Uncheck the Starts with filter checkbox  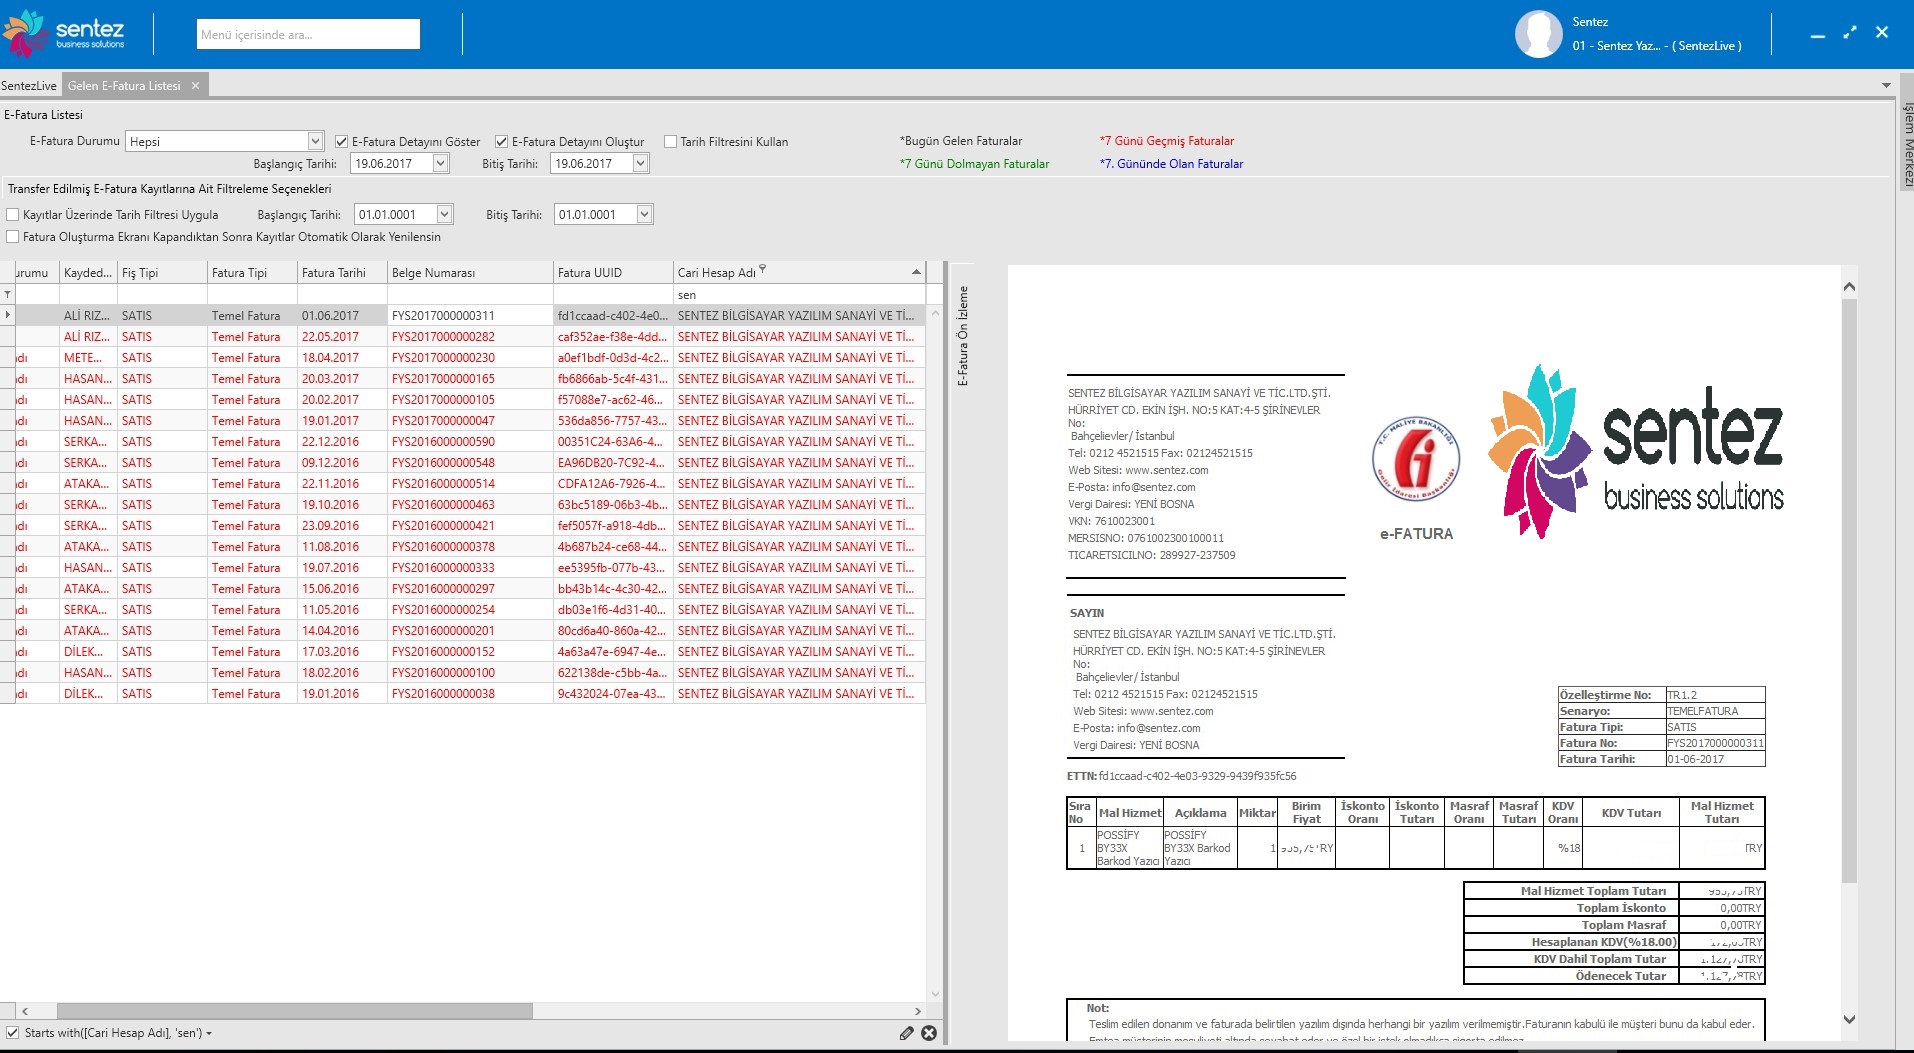tap(12, 1033)
